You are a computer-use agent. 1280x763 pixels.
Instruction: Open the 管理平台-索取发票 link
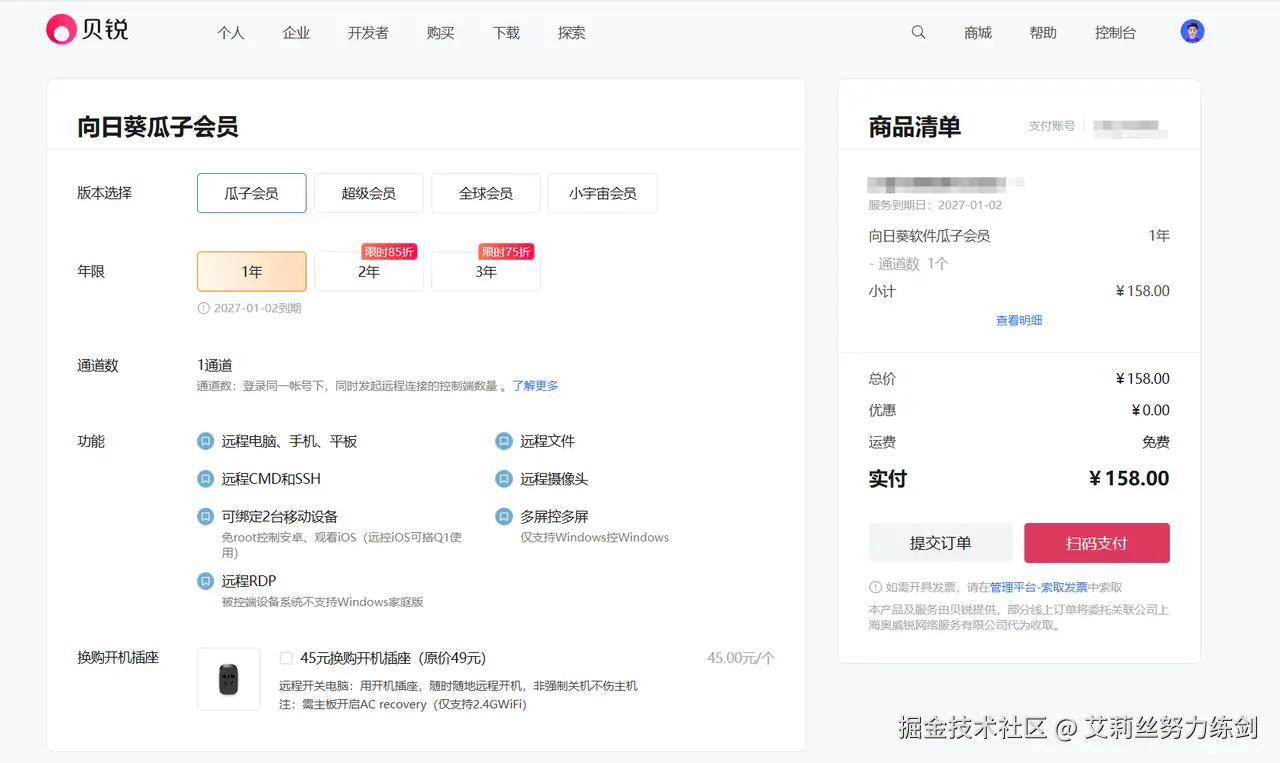(1039, 587)
